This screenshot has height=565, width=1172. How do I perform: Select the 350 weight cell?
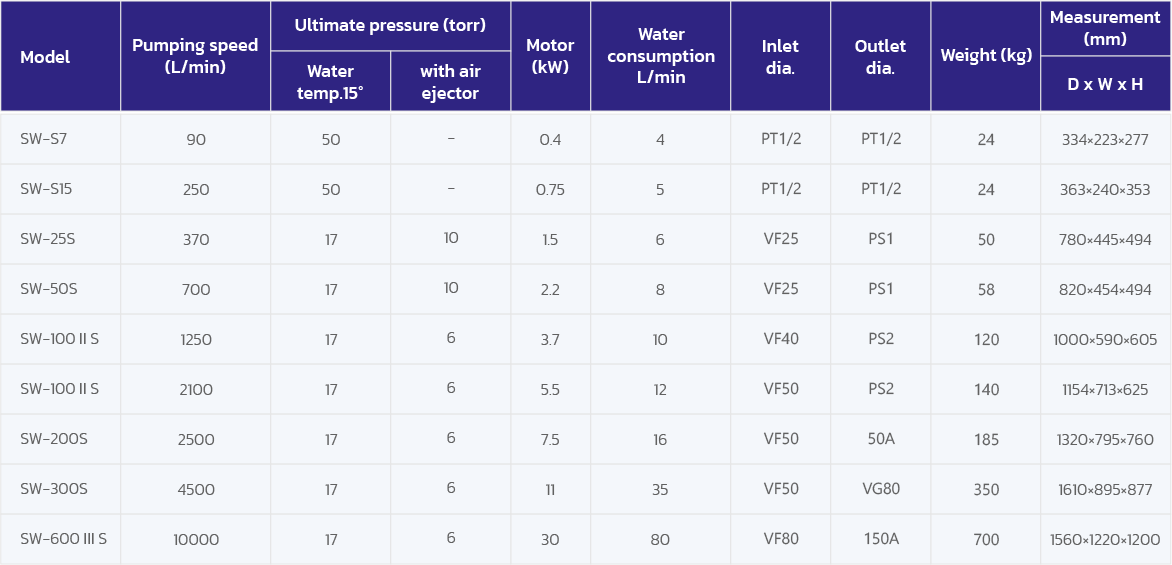pyautogui.click(x=986, y=490)
